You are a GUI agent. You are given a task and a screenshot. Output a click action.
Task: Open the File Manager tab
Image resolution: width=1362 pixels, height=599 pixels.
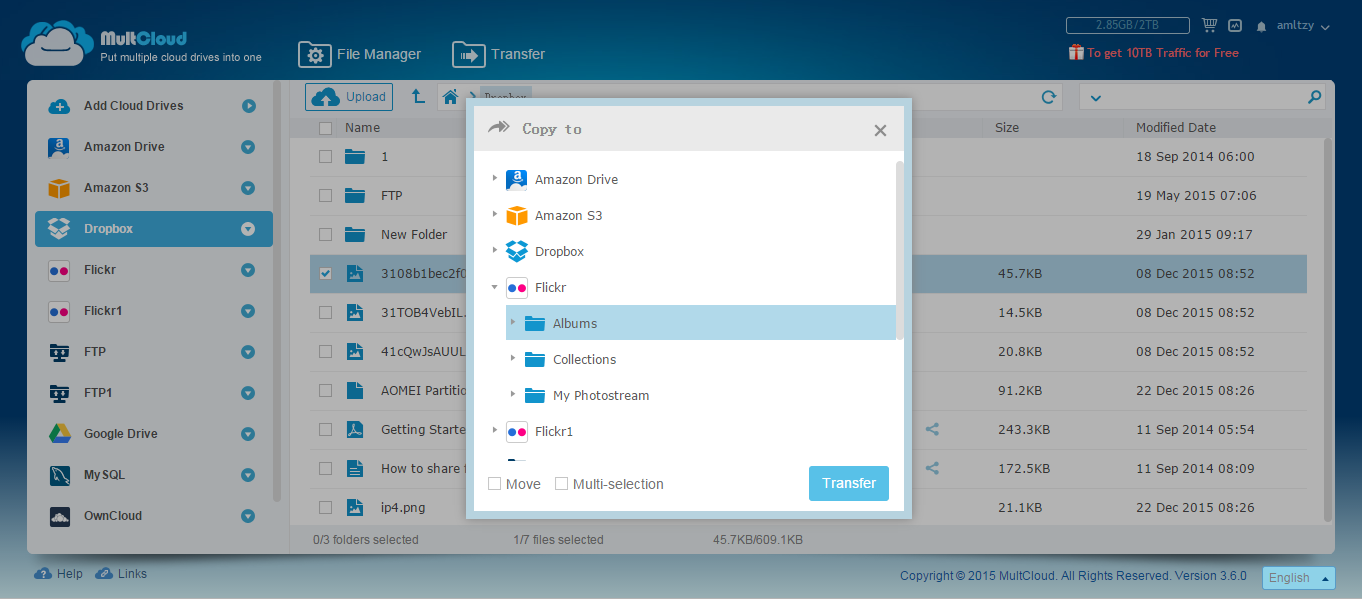click(x=360, y=54)
